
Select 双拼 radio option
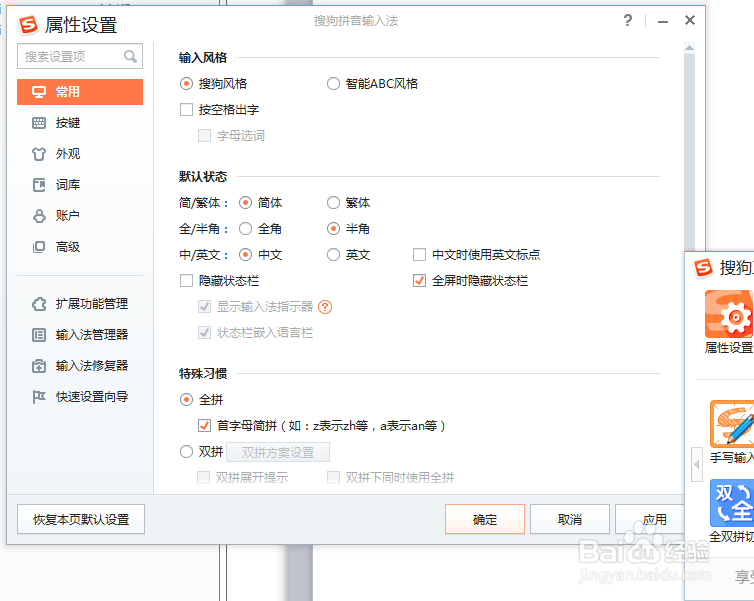(186, 451)
